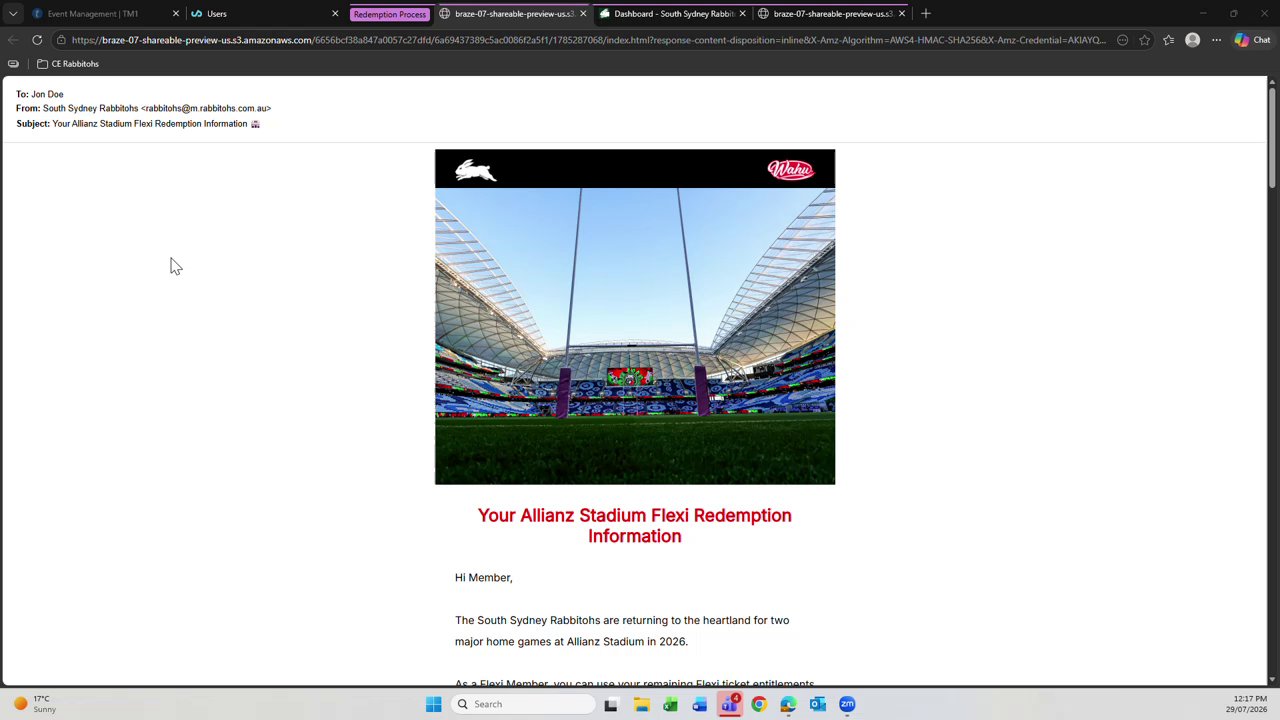Open browser settings and more menu

[1216, 40]
